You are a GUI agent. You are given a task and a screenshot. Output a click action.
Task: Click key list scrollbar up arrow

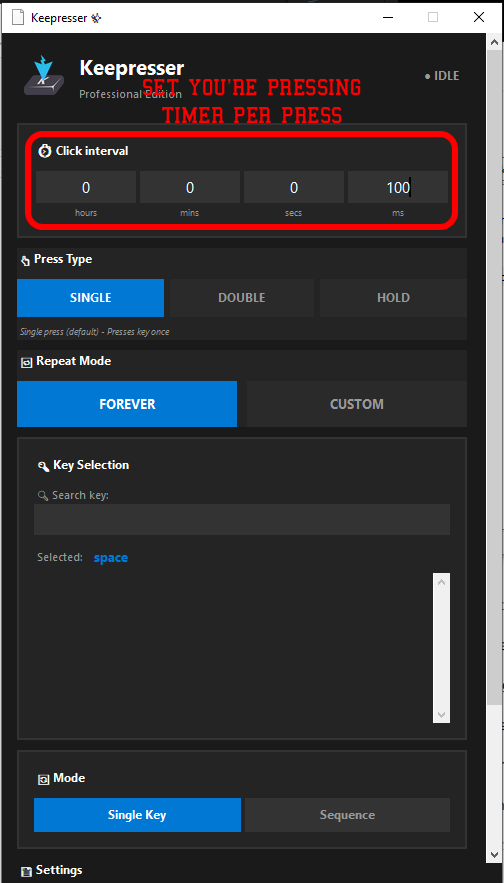coord(441,582)
